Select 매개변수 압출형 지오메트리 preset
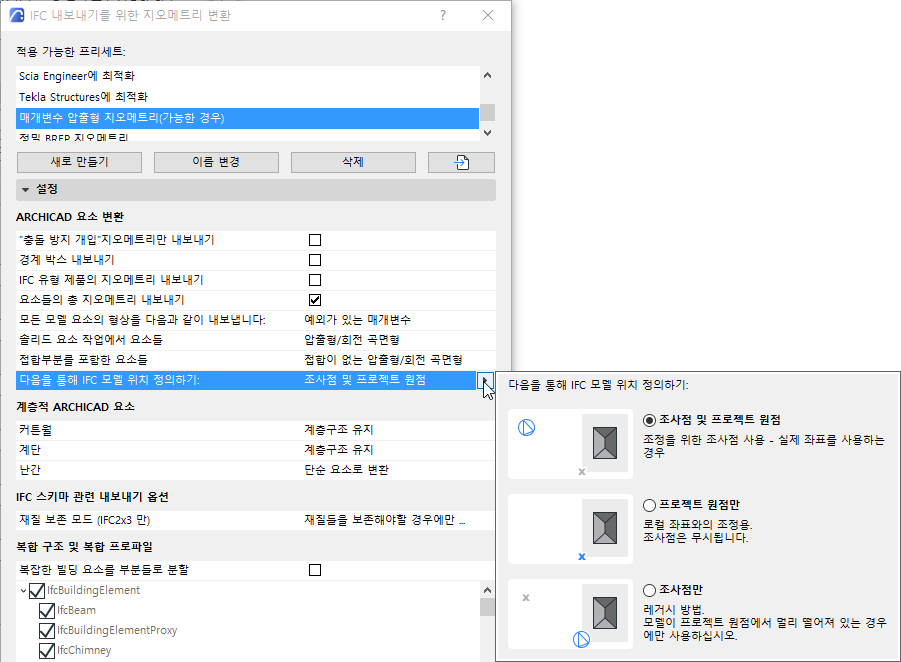This screenshot has height=662, width=901. [x=248, y=118]
